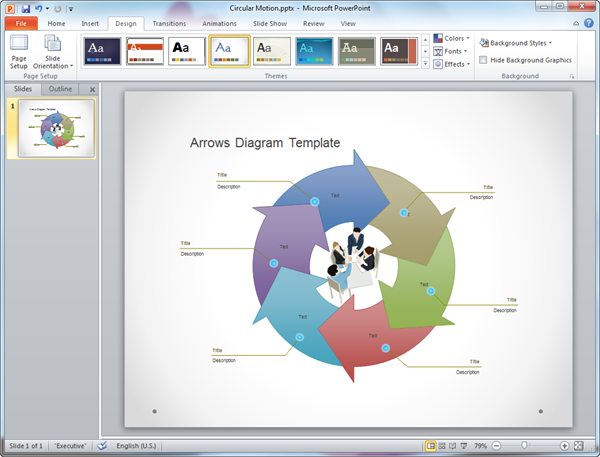Open Customize Quick Access Toolbar dropdown
This screenshot has height=457, width=600.
click(71, 9)
